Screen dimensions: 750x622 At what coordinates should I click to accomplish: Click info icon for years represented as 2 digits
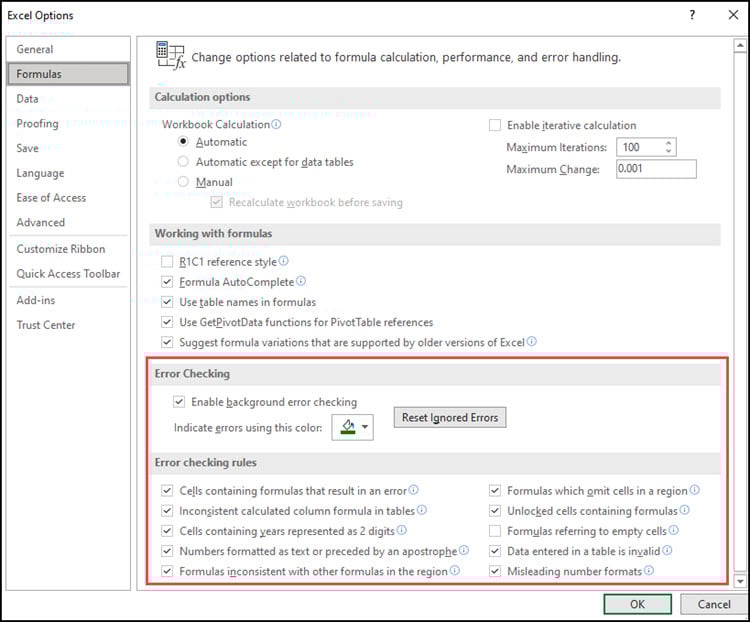402,530
